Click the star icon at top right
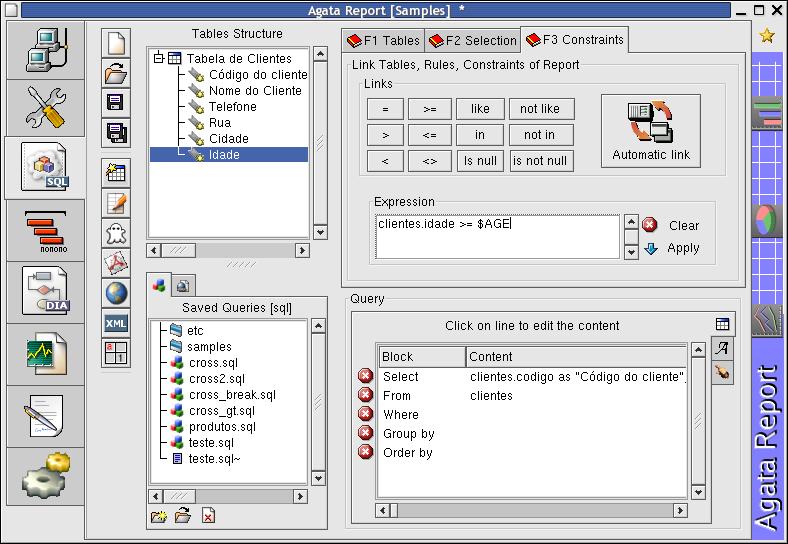The height and width of the screenshot is (544, 788). click(x=767, y=35)
